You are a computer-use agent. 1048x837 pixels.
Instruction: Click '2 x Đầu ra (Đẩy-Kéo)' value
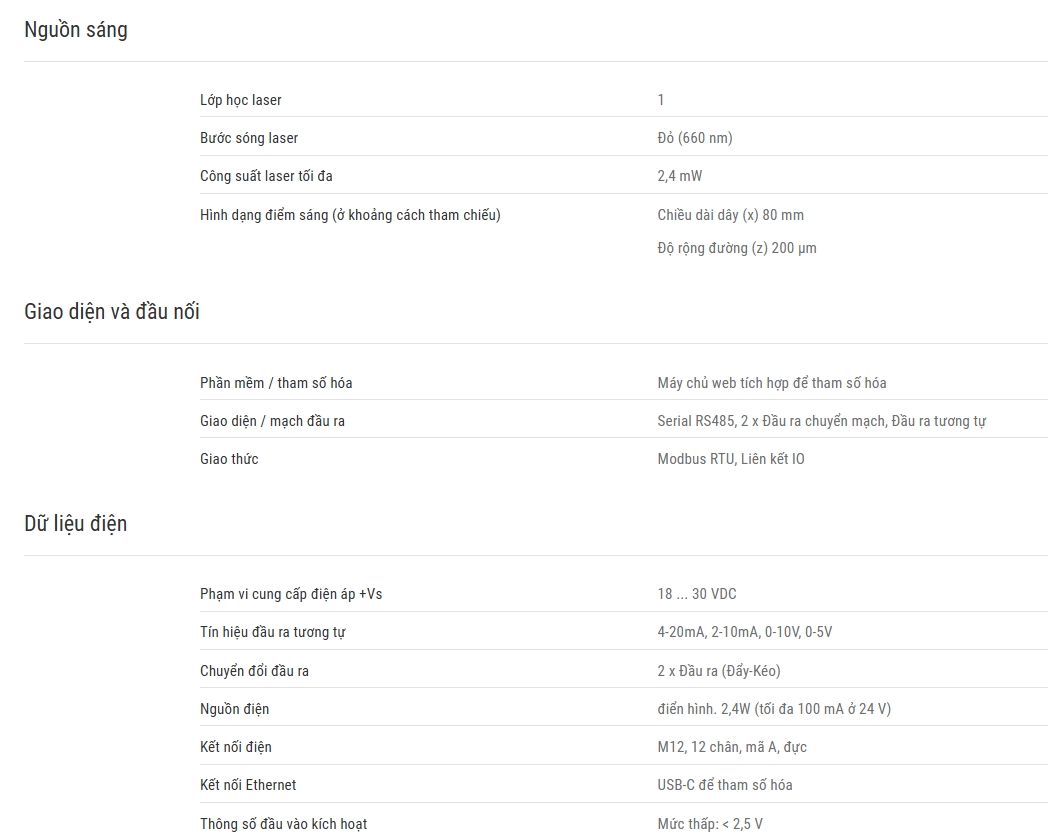[719, 671]
